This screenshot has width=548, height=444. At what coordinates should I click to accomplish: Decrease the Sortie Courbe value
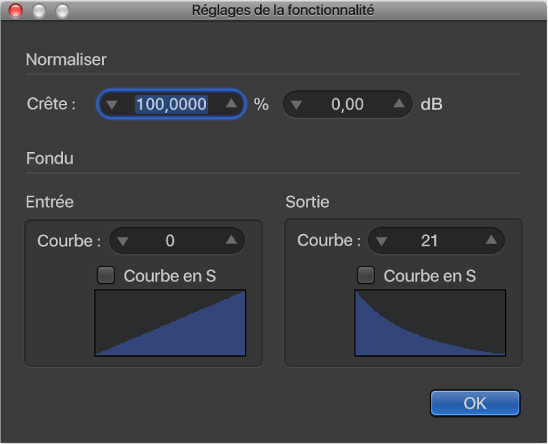381,241
